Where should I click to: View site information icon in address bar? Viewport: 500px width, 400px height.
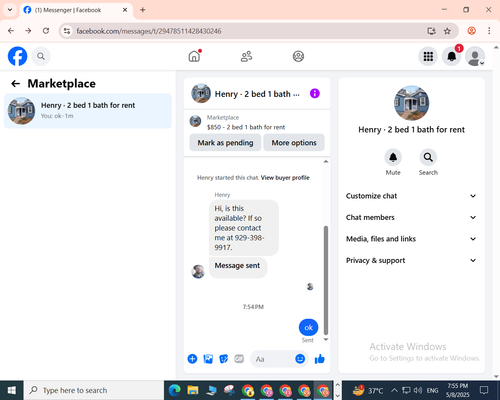[67, 31]
